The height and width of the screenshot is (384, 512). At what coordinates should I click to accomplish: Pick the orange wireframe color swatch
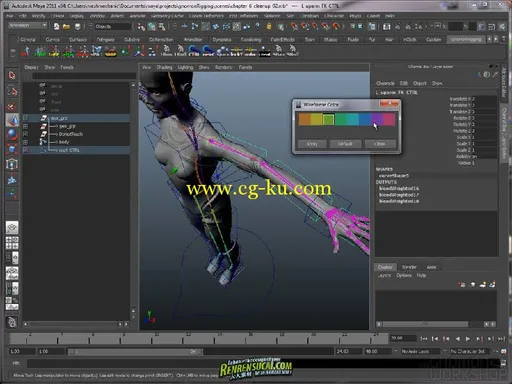tap(305, 119)
